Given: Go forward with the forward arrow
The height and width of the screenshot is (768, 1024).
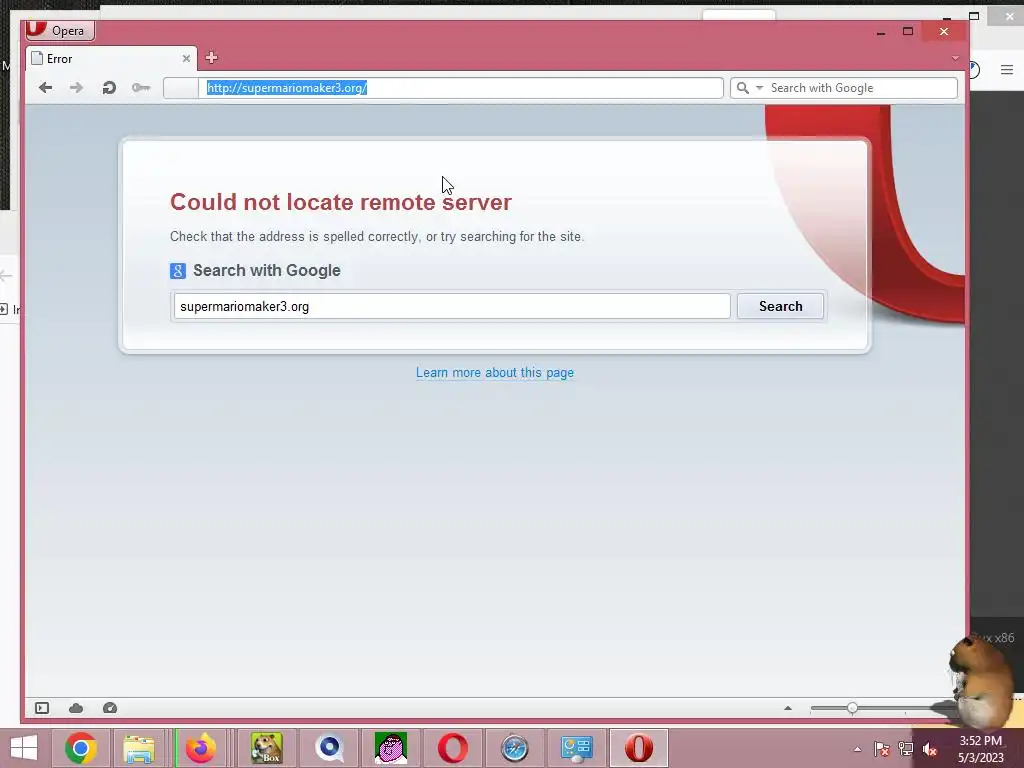Looking at the screenshot, I should 76,88.
